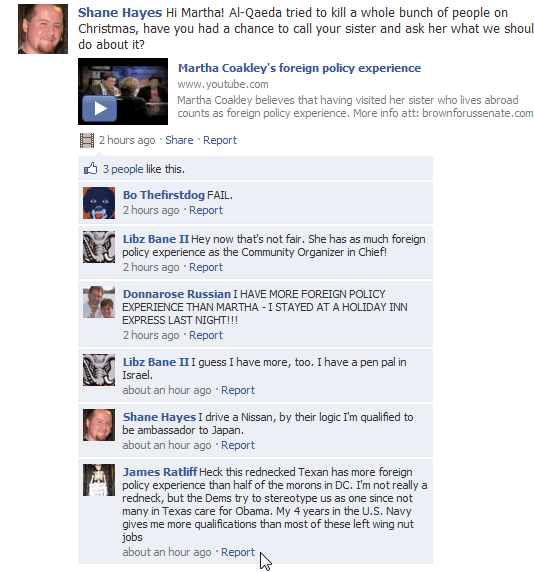This screenshot has width=534, height=572.
Task: Open the 'Martha Coakley's foreign policy experience' link
Action: click(299, 68)
